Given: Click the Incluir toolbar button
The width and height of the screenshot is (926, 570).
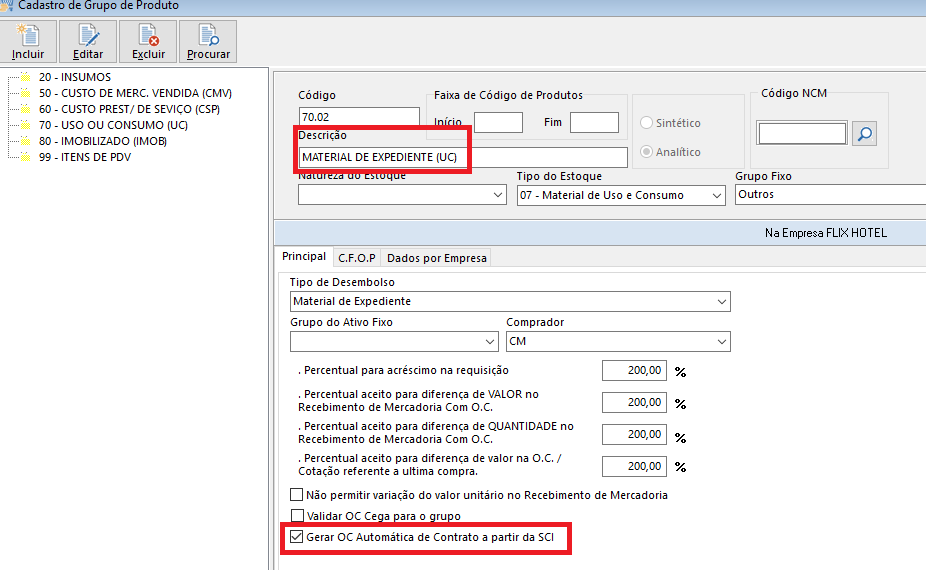Looking at the screenshot, I should tap(28, 41).
